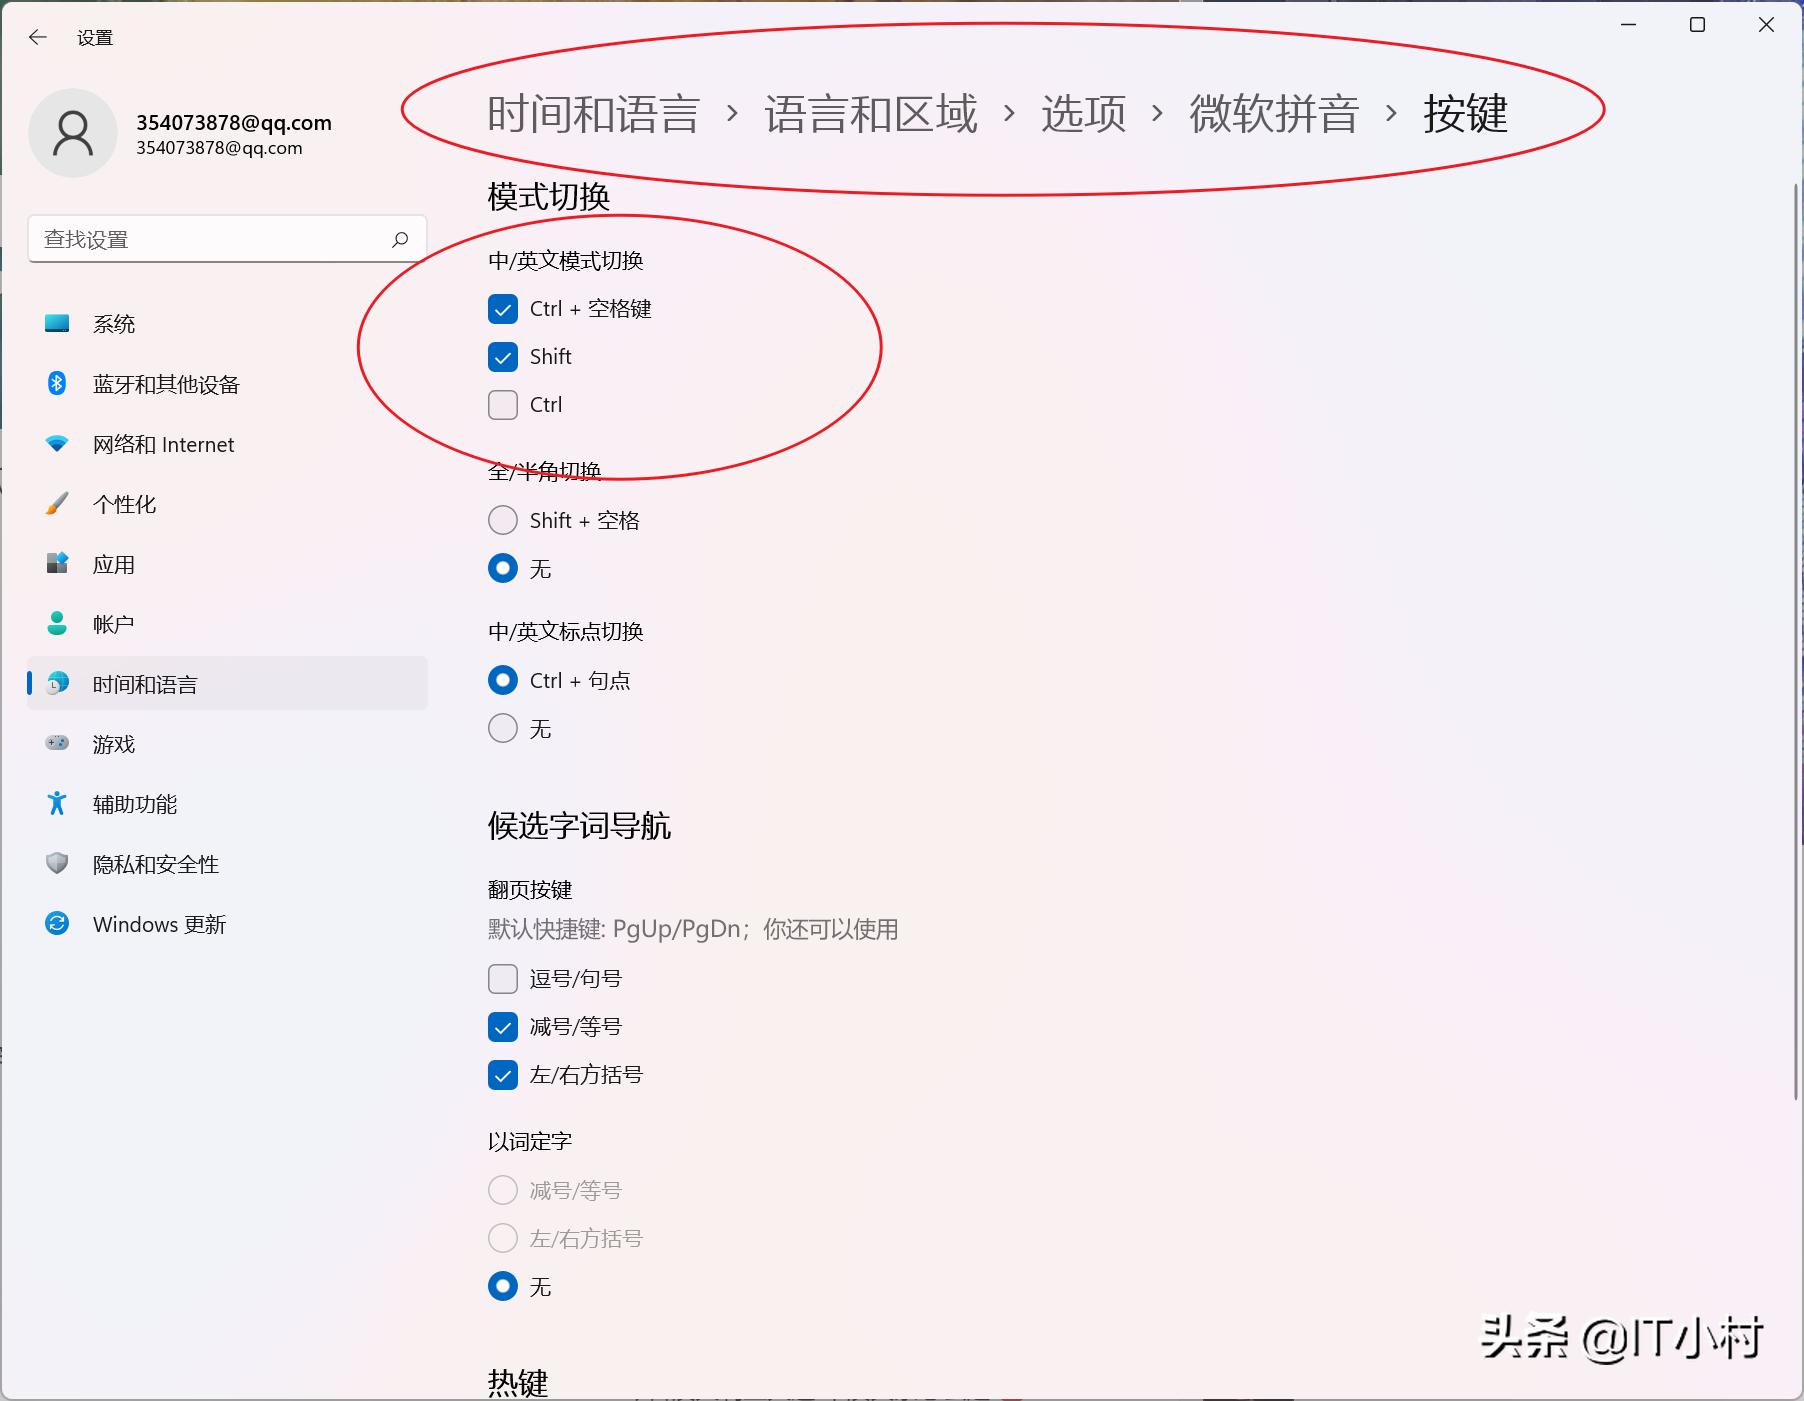Screen dimensions: 1804x1401
Task: Click the 隐私和安全性 shield icon
Action: 57,863
